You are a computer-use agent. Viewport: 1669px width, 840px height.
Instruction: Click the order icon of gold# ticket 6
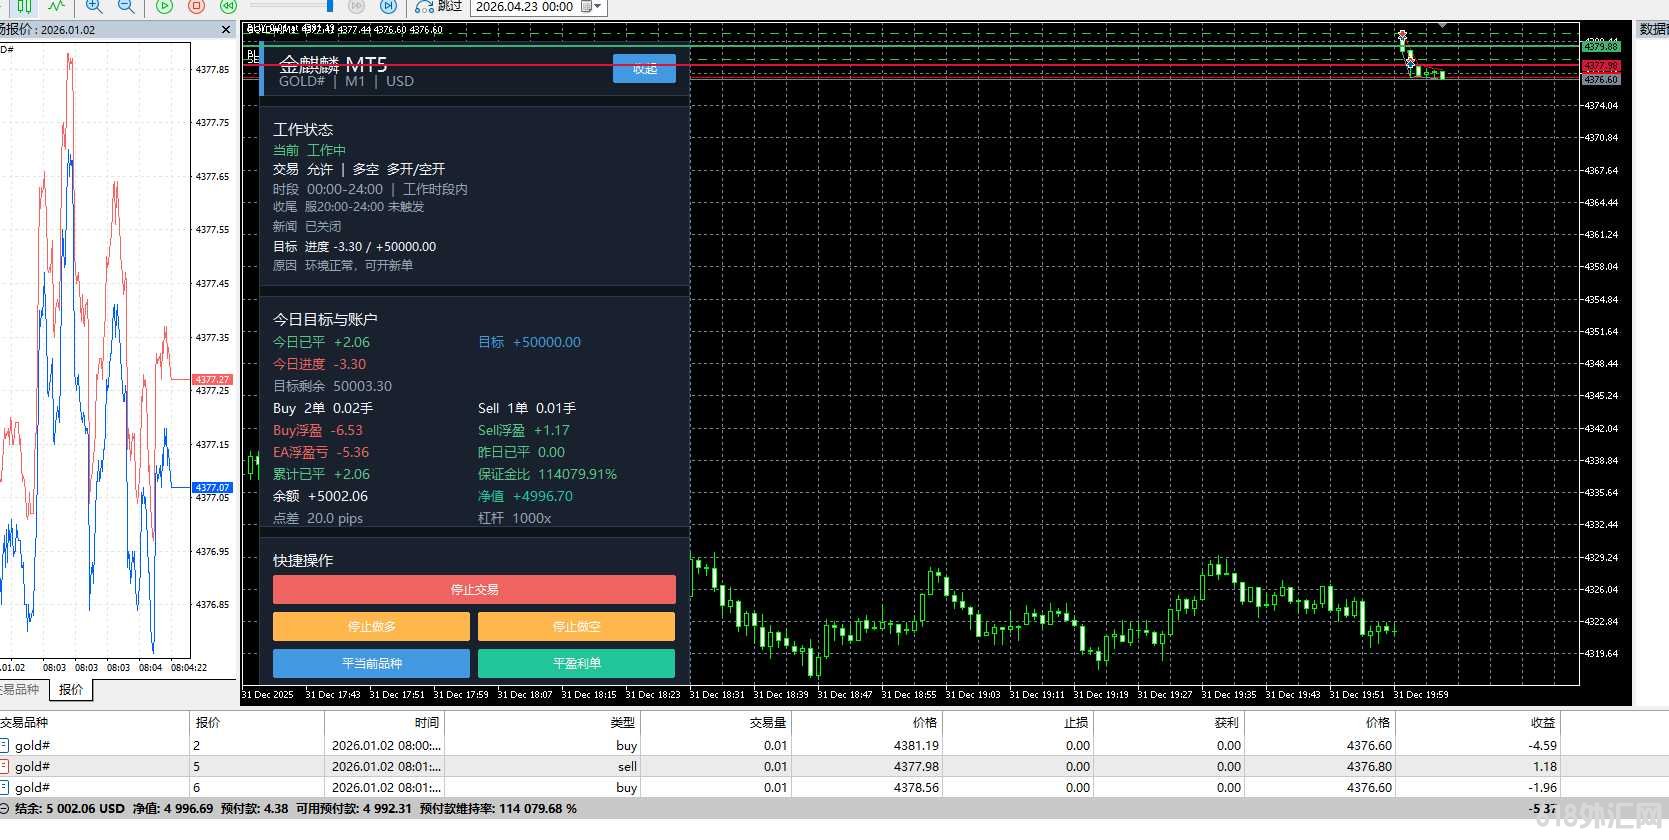[x=5, y=787]
